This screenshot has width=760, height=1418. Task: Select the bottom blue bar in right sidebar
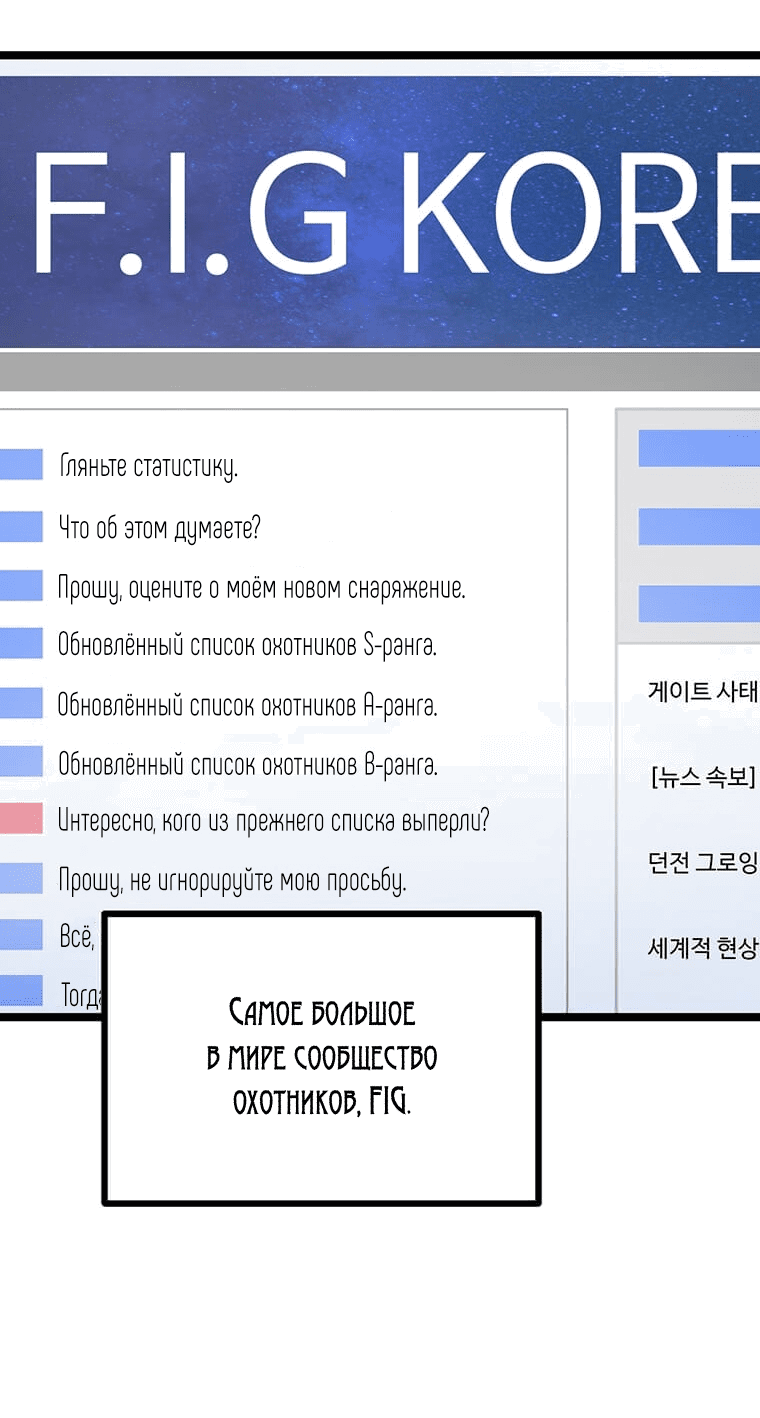coord(698,603)
